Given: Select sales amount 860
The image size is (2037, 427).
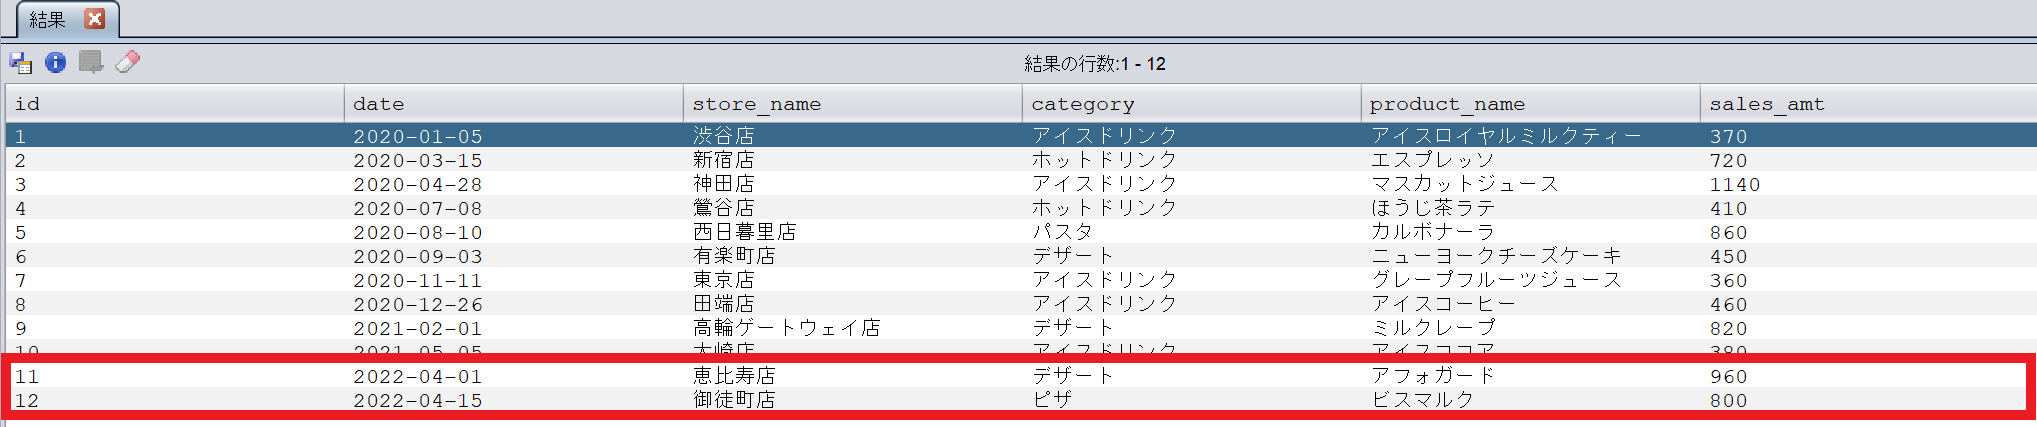Looking at the screenshot, I should click(1729, 232).
